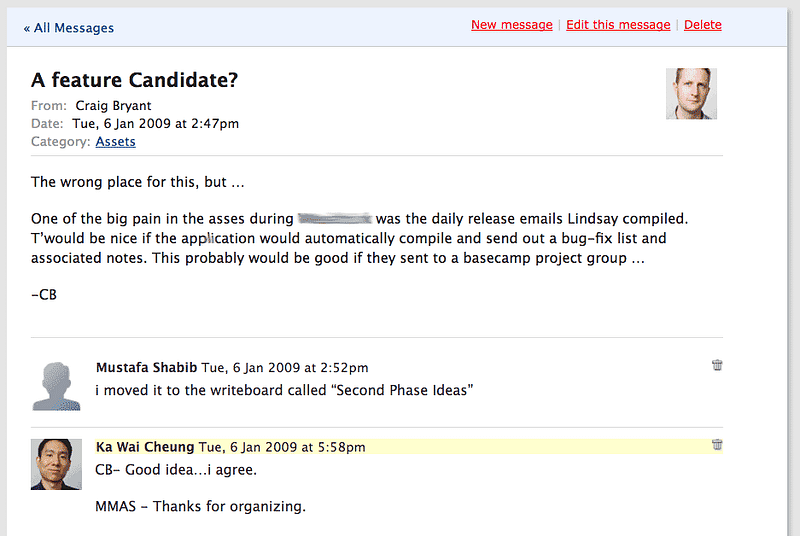
Task: Click Mustafa Shabib's silhouette avatar
Action: [56, 386]
